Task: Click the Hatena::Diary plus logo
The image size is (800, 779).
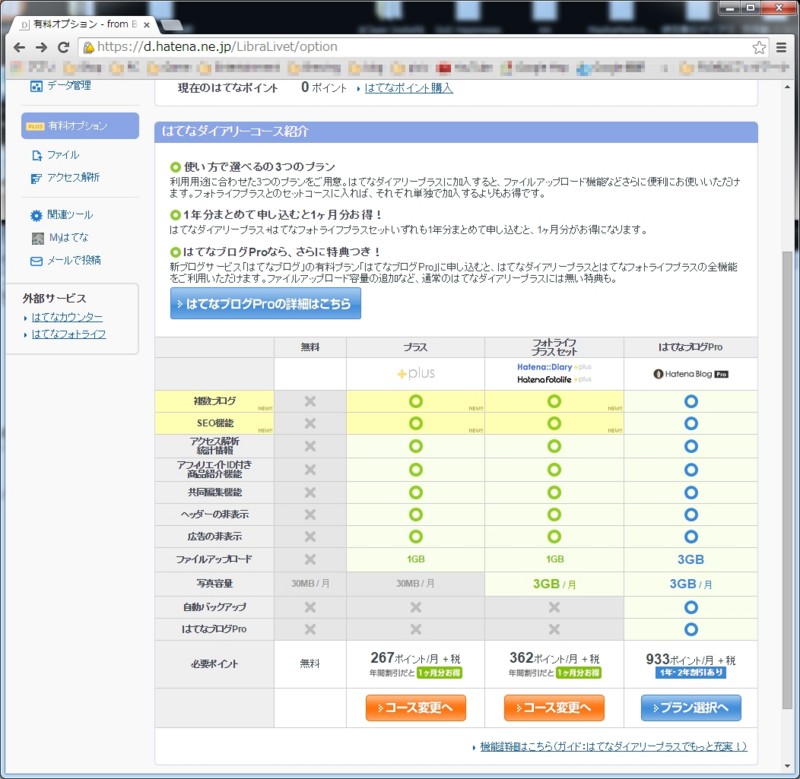Action: click(554, 367)
